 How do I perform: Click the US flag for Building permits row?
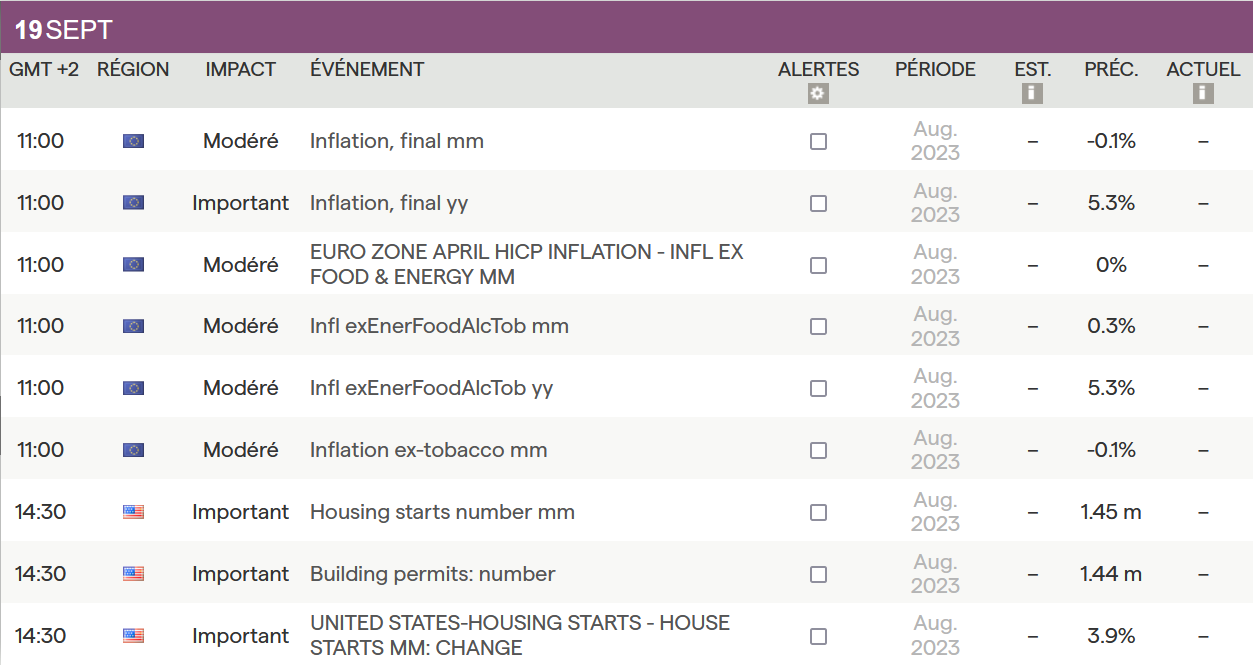(133, 574)
